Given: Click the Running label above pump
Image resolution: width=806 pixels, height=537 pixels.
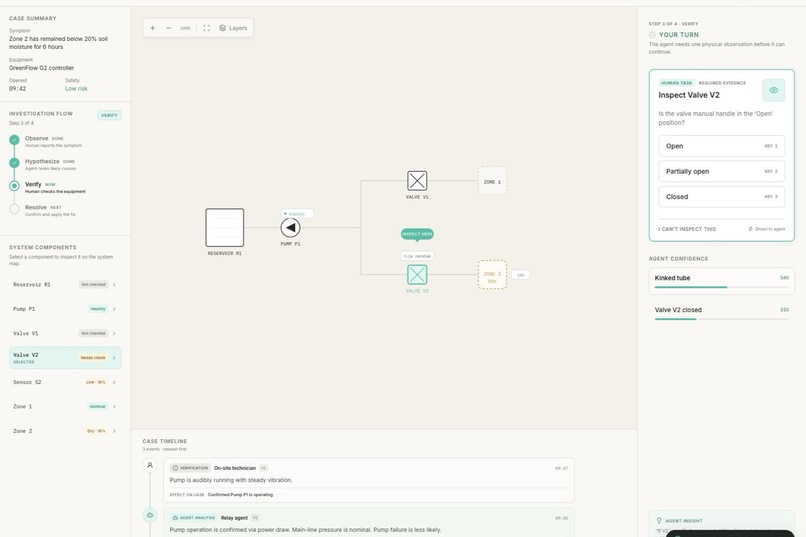Looking at the screenshot, I should pyautogui.click(x=297, y=214).
